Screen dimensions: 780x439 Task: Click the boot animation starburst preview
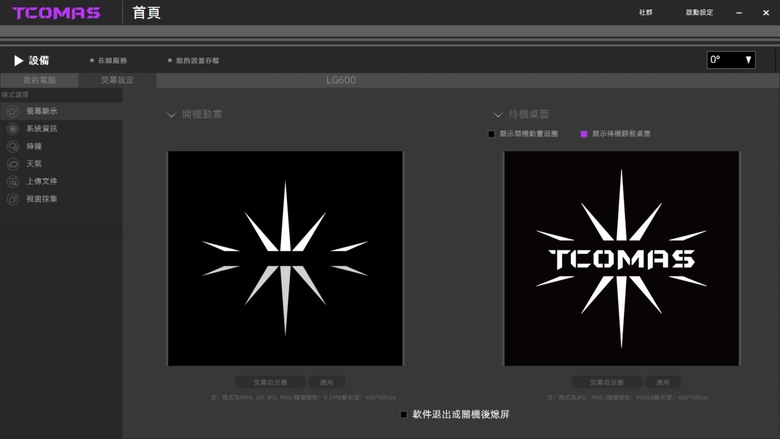point(285,259)
